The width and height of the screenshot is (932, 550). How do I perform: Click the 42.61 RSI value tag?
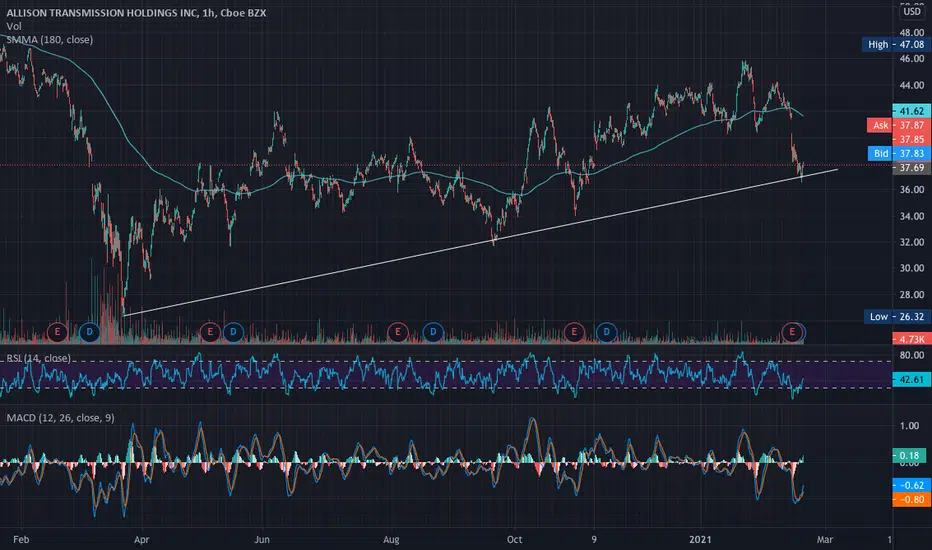click(x=911, y=379)
